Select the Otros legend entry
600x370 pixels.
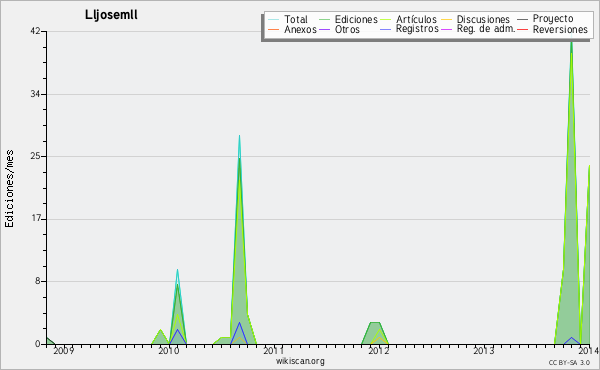point(339,29)
